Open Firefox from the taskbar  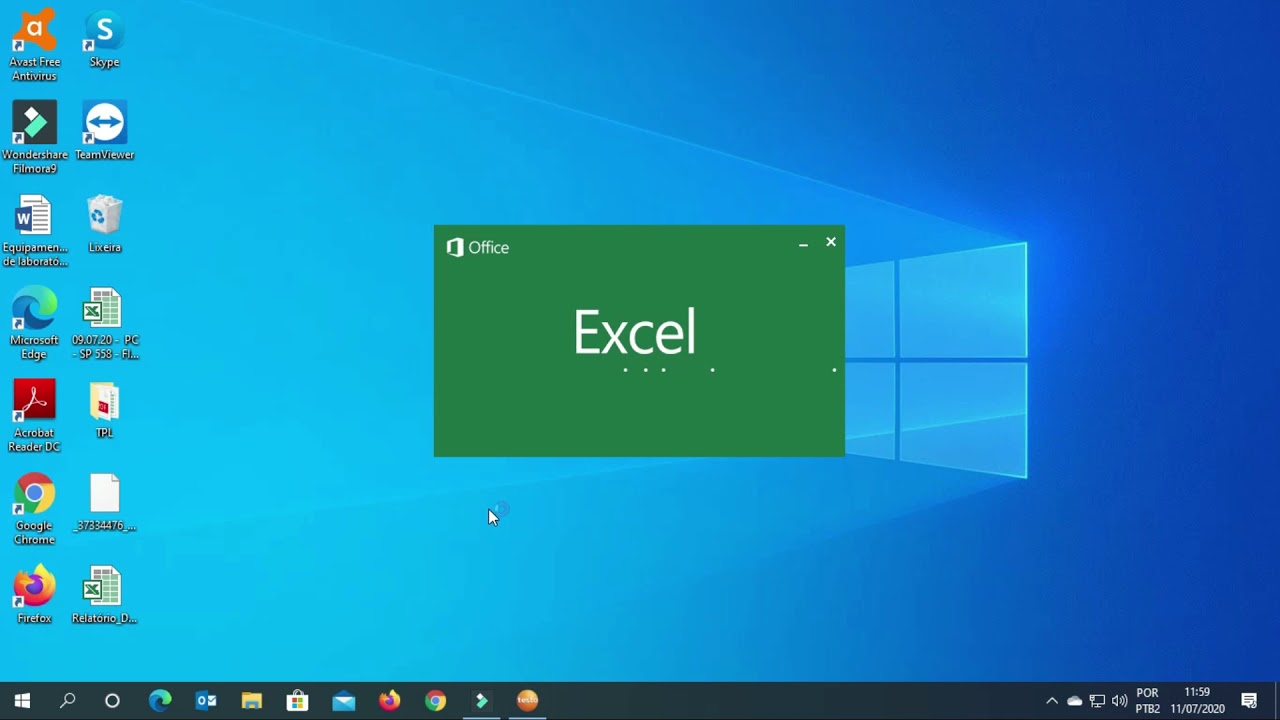pyautogui.click(x=390, y=701)
